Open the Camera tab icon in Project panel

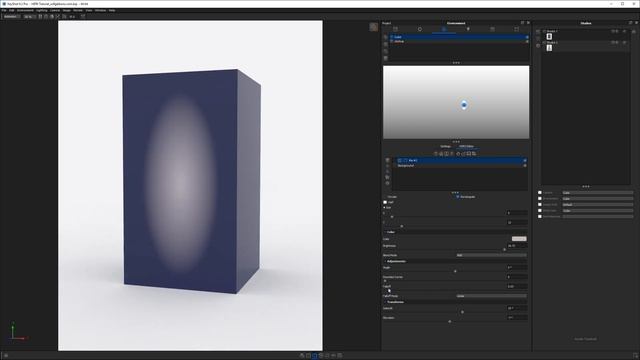point(492,29)
